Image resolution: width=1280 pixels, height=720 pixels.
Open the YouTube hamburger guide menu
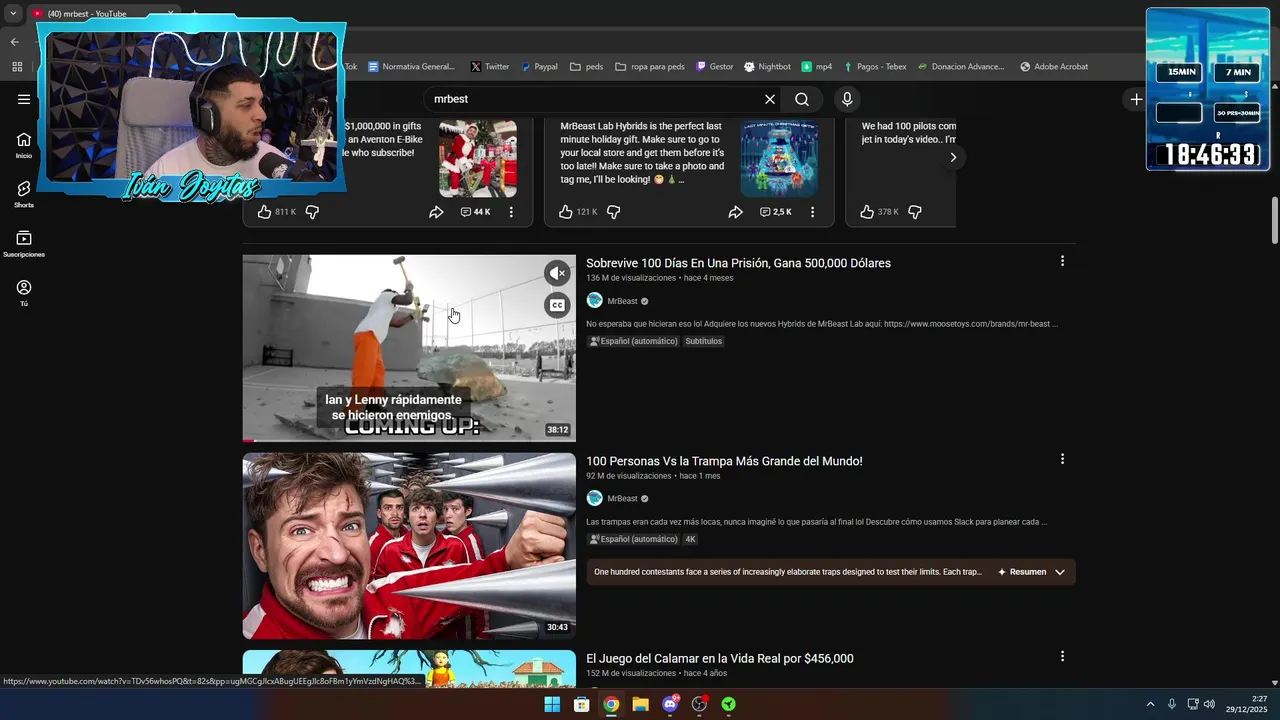[x=24, y=99]
